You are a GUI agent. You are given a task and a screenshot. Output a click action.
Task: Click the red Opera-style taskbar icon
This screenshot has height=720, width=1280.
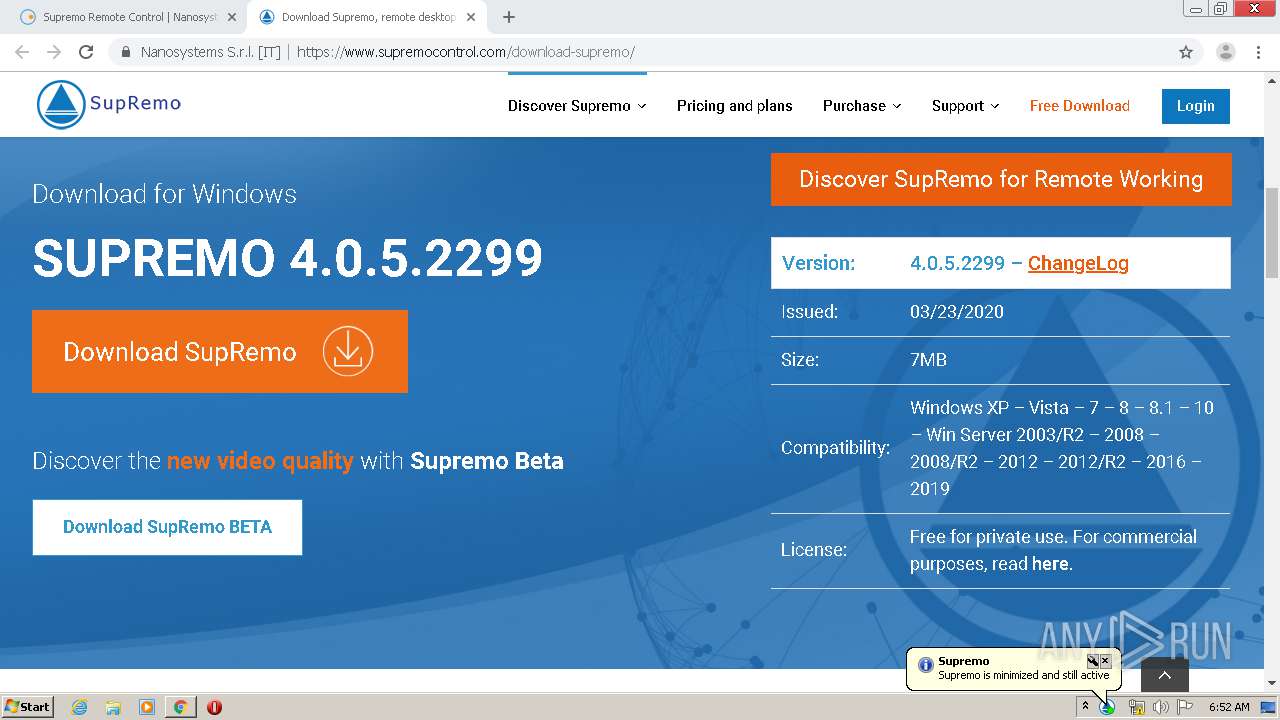point(214,707)
